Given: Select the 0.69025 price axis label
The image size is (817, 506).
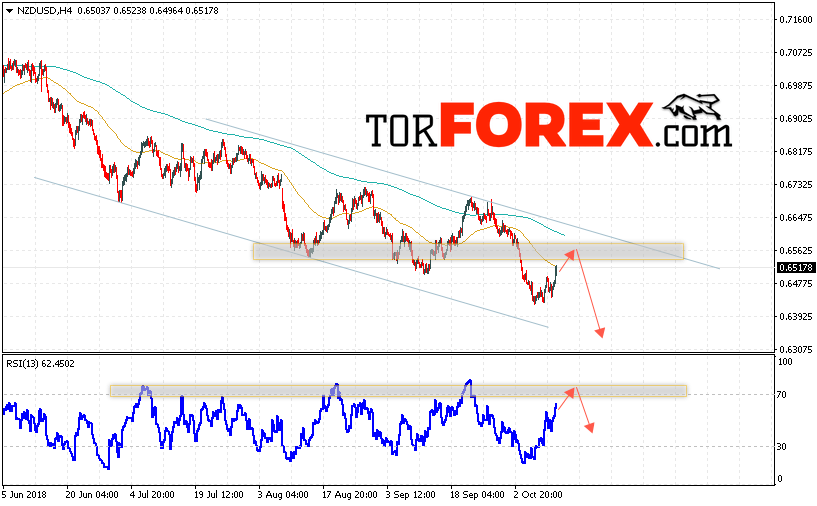Looking at the screenshot, I should [x=796, y=119].
